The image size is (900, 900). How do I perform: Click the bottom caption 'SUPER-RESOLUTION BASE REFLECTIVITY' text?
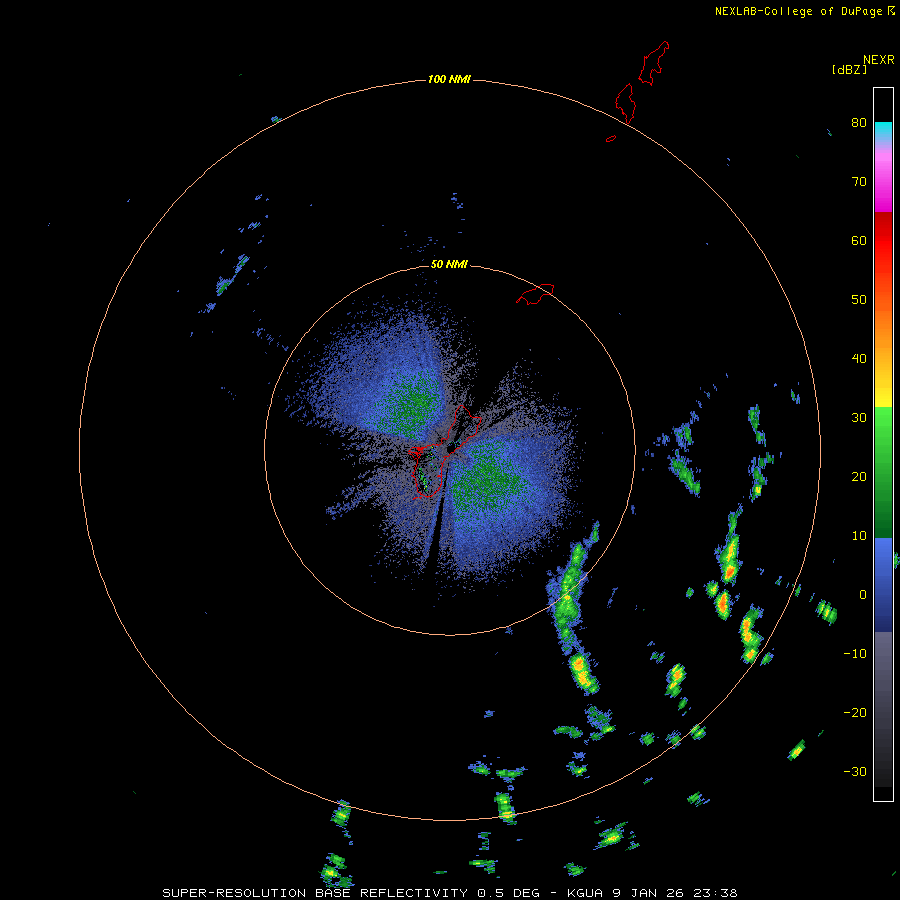[x=315, y=893]
